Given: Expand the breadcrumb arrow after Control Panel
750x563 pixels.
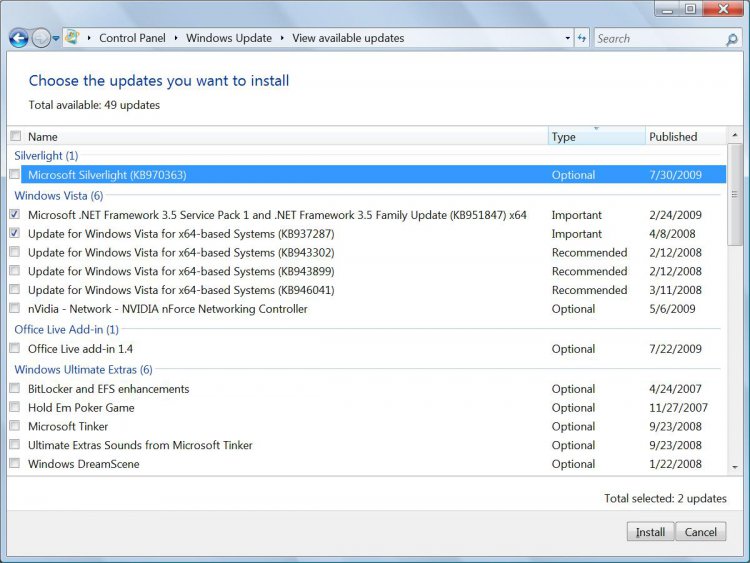Looking at the screenshot, I should pyautogui.click(x=176, y=38).
